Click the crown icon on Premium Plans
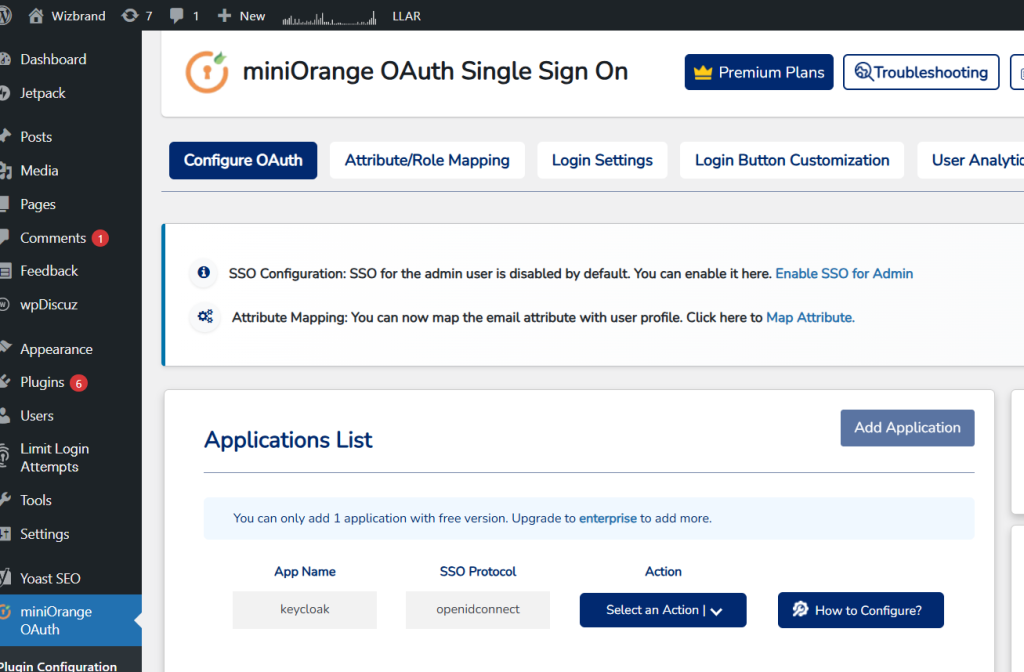The width and height of the screenshot is (1024, 672). click(703, 72)
